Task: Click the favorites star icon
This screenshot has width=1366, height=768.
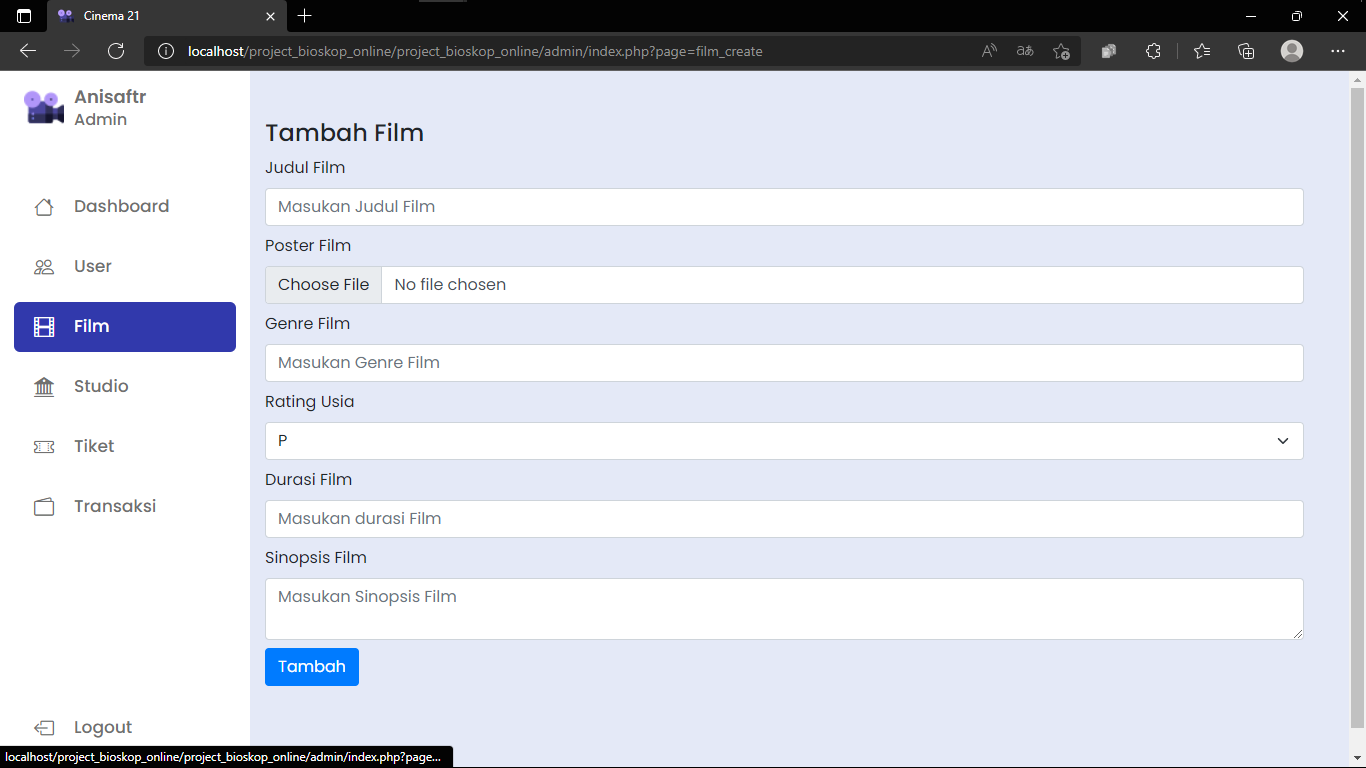Action: tap(1201, 51)
